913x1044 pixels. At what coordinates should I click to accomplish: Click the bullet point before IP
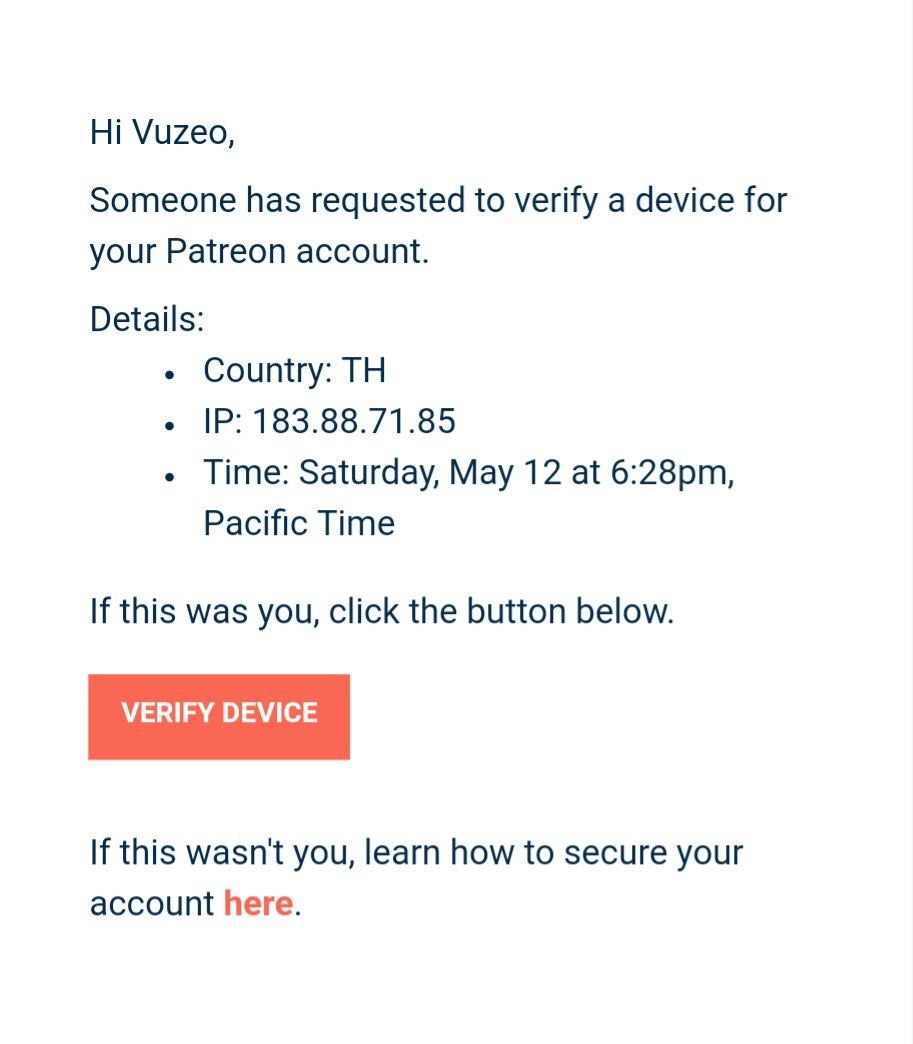click(x=171, y=425)
